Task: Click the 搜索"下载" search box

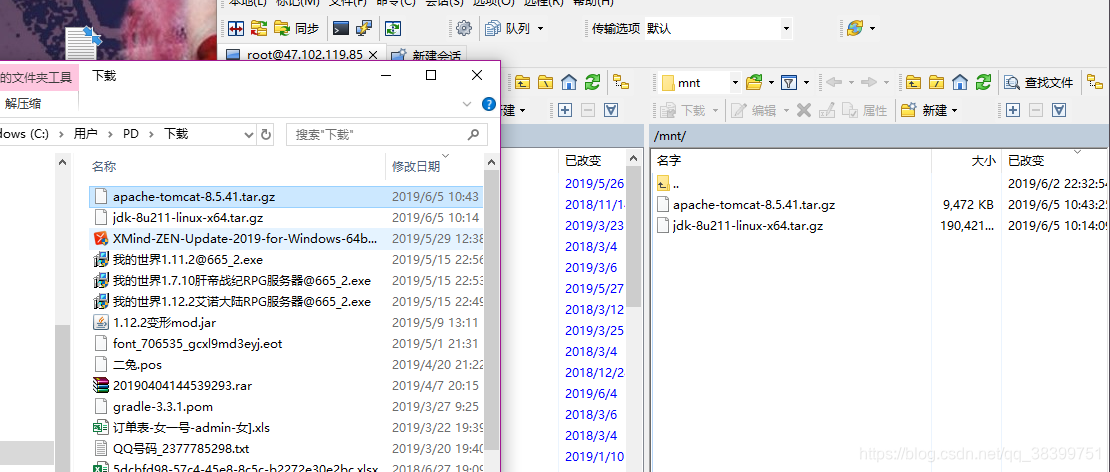Action: point(387,134)
